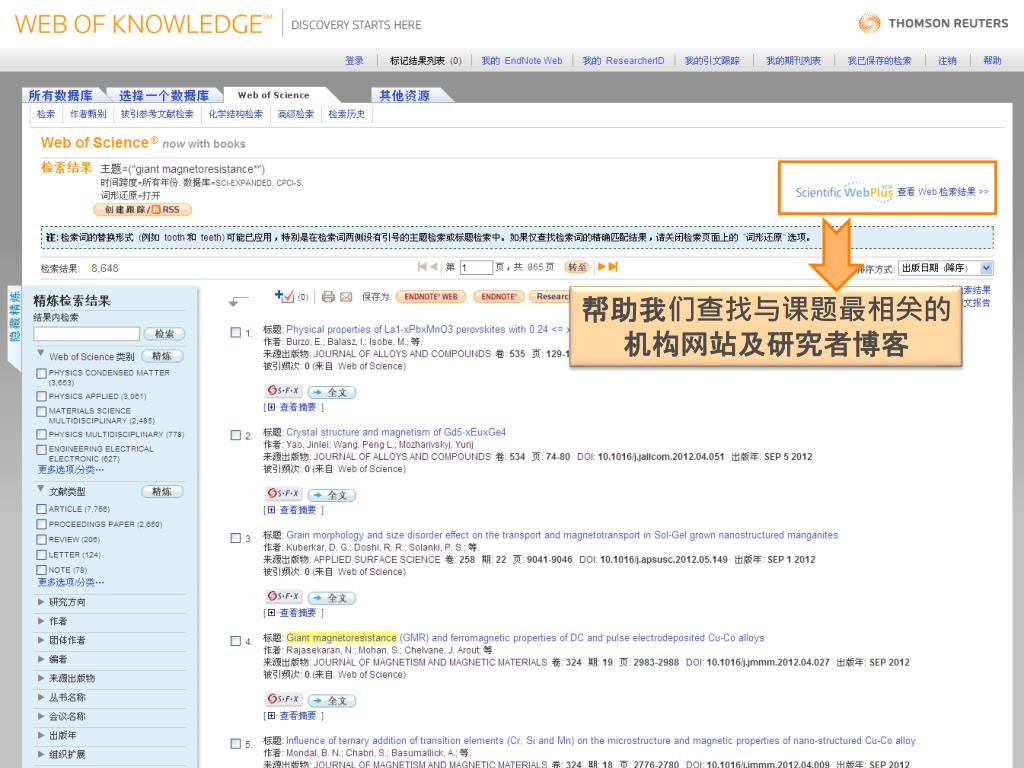Click S·F·X icon for result 2
The image size is (1024, 768).
coord(283,494)
